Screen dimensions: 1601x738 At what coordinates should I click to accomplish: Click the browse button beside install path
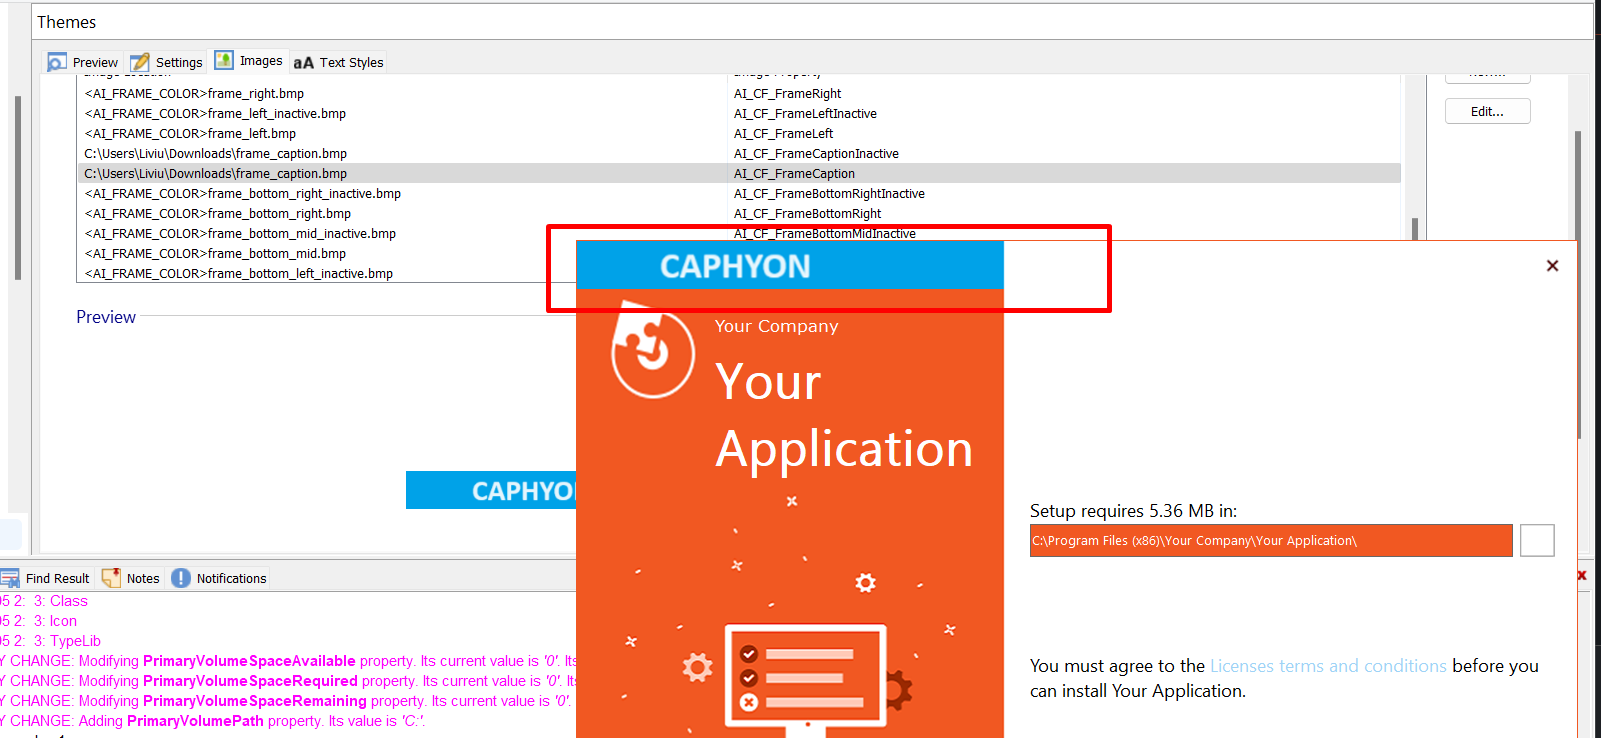click(1537, 541)
